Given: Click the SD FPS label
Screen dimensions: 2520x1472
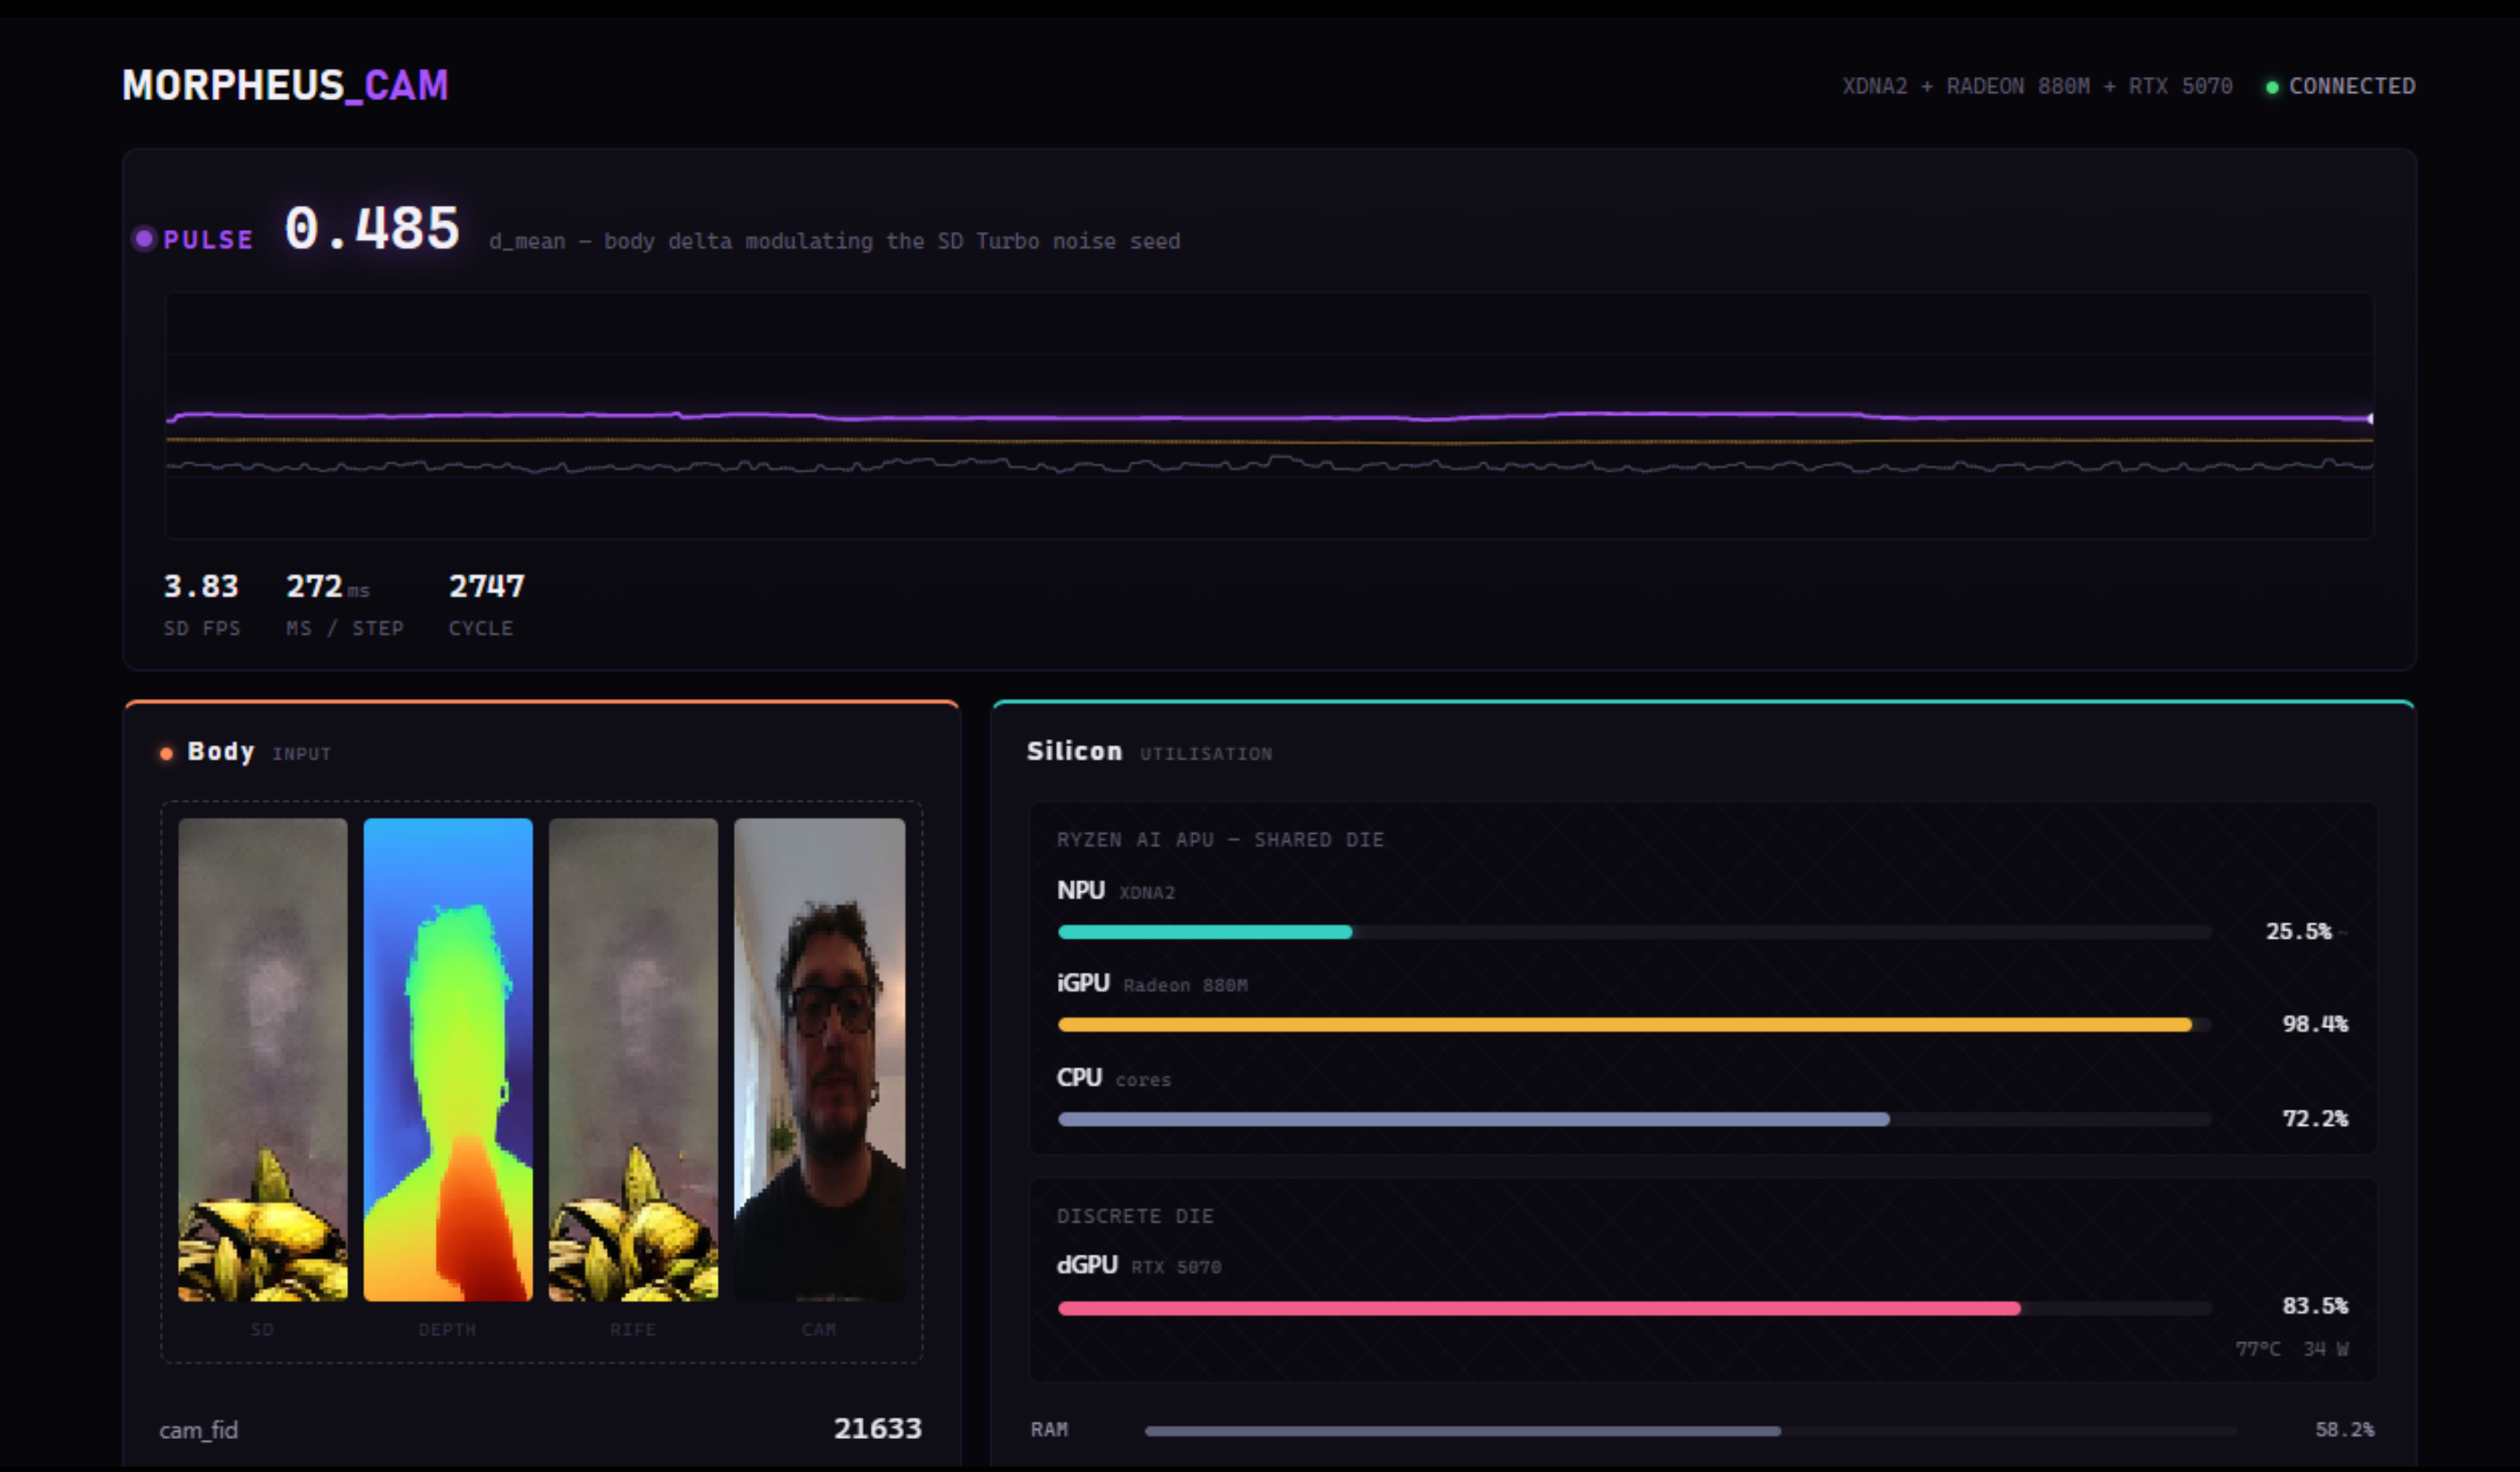Looking at the screenshot, I should [x=202, y=628].
